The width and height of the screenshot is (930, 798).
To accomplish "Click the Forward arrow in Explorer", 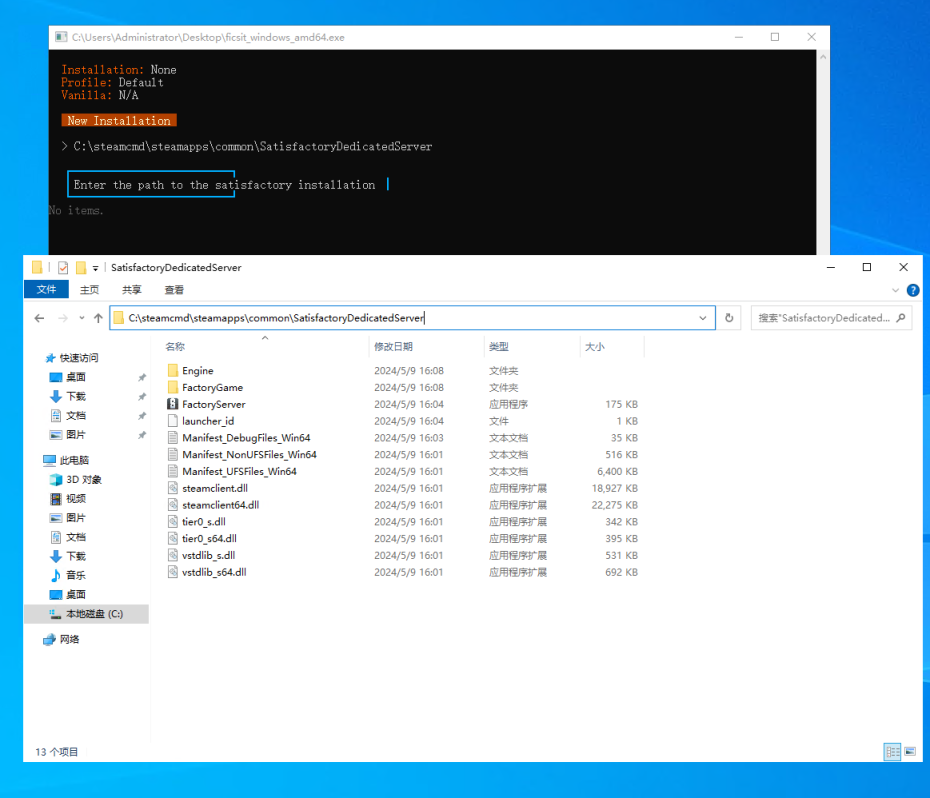I will 63,318.
